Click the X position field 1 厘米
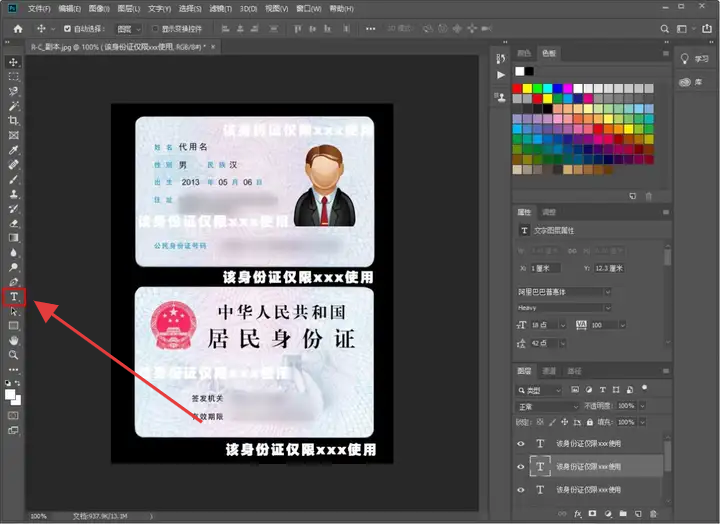Screen dimensions: 720x524 (x=546, y=268)
